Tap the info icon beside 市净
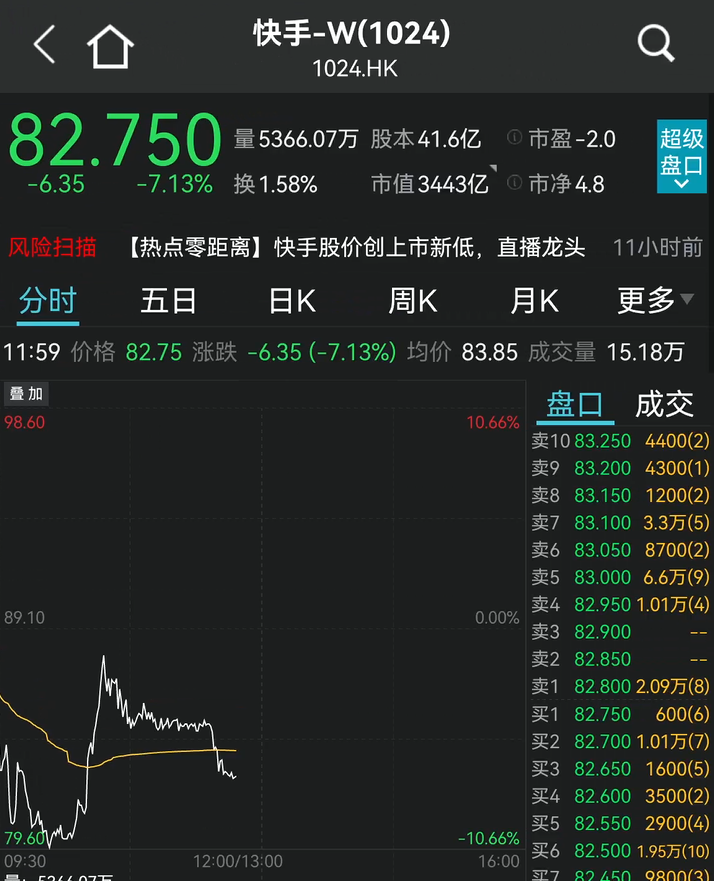 [x=514, y=183]
